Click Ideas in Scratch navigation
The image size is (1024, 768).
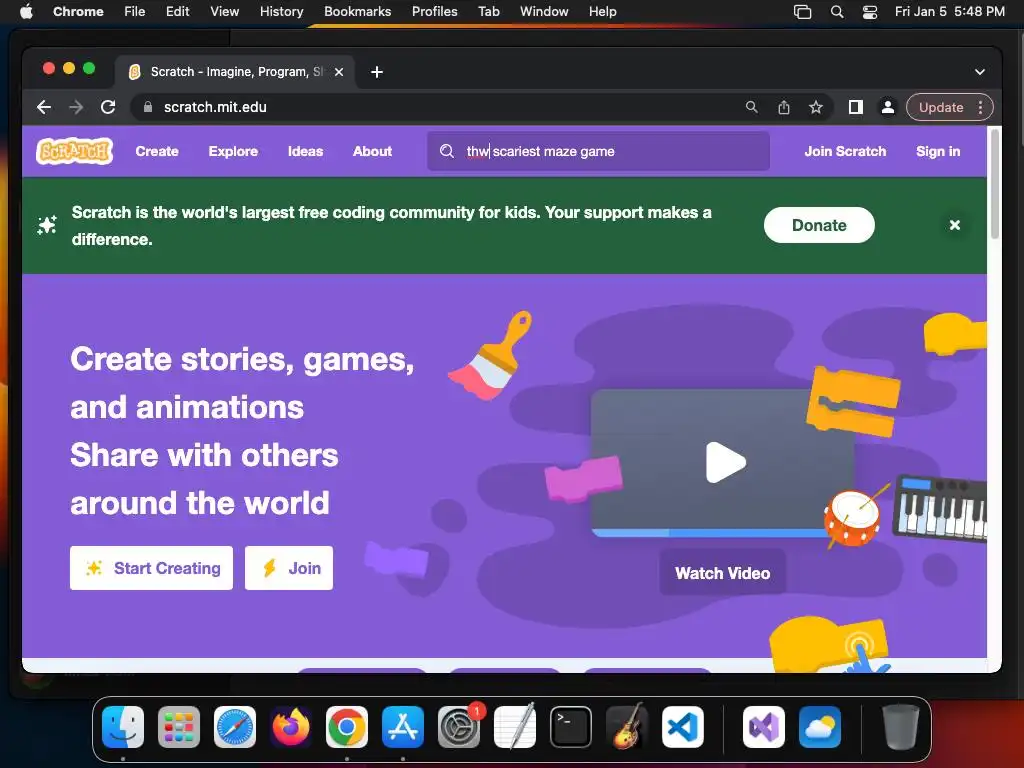[305, 151]
